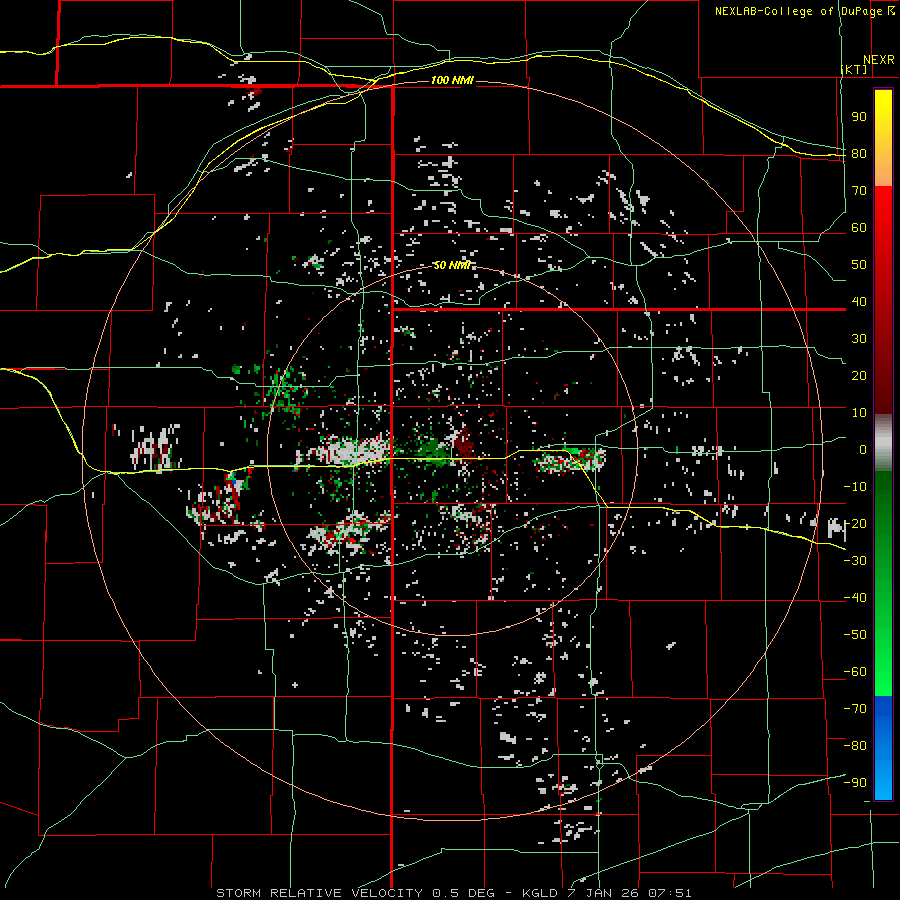Pick the gray zero-velocity segment of the color bar

point(883,443)
